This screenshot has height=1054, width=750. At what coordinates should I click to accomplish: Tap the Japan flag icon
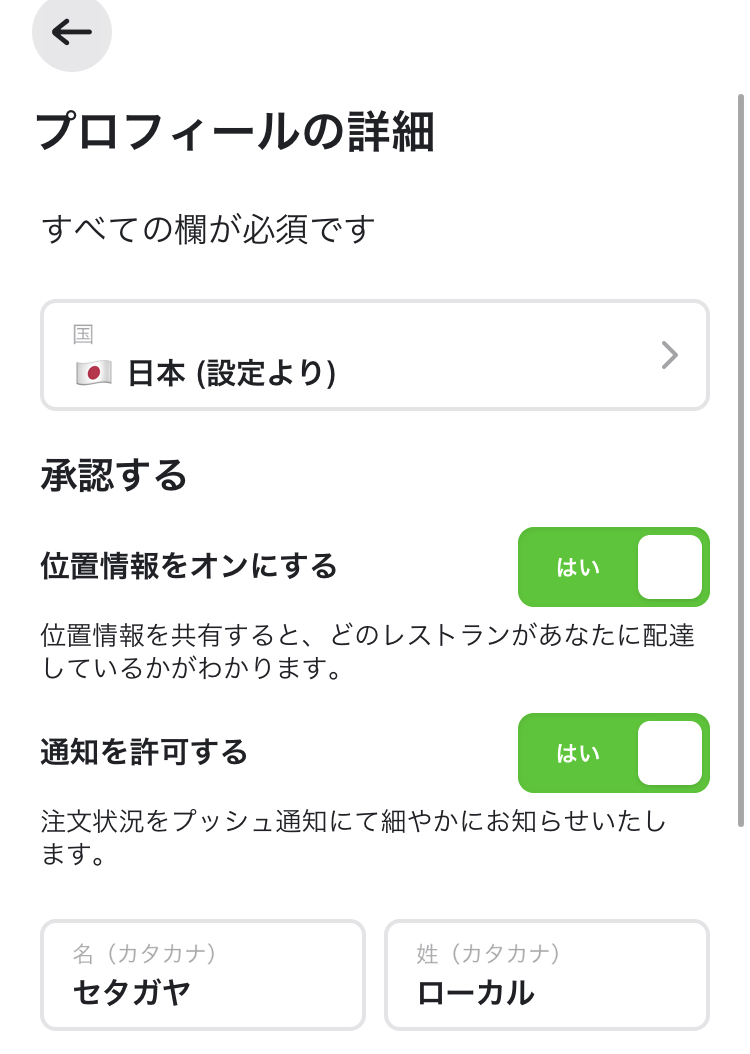click(93, 373)
